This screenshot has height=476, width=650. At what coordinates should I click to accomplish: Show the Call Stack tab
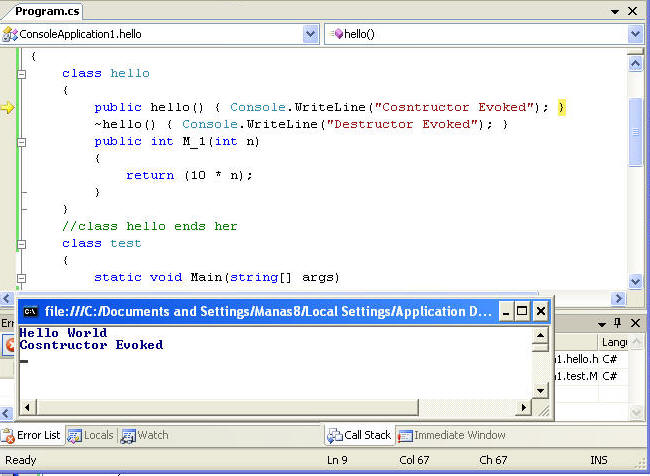tap(359, 435)
